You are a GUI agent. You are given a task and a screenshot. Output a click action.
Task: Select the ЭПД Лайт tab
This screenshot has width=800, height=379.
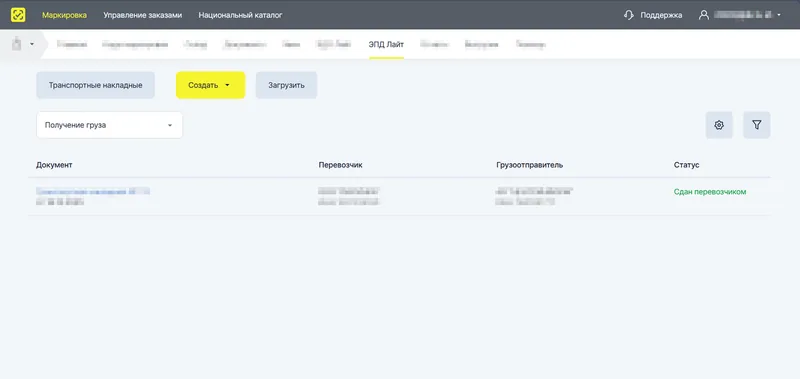pos(386,44)
